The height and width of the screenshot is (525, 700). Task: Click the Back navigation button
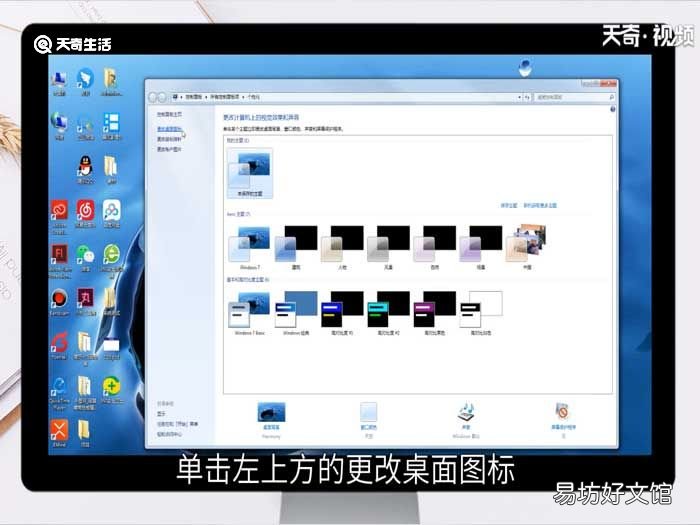pyautogui.click(x=153, y=97)
